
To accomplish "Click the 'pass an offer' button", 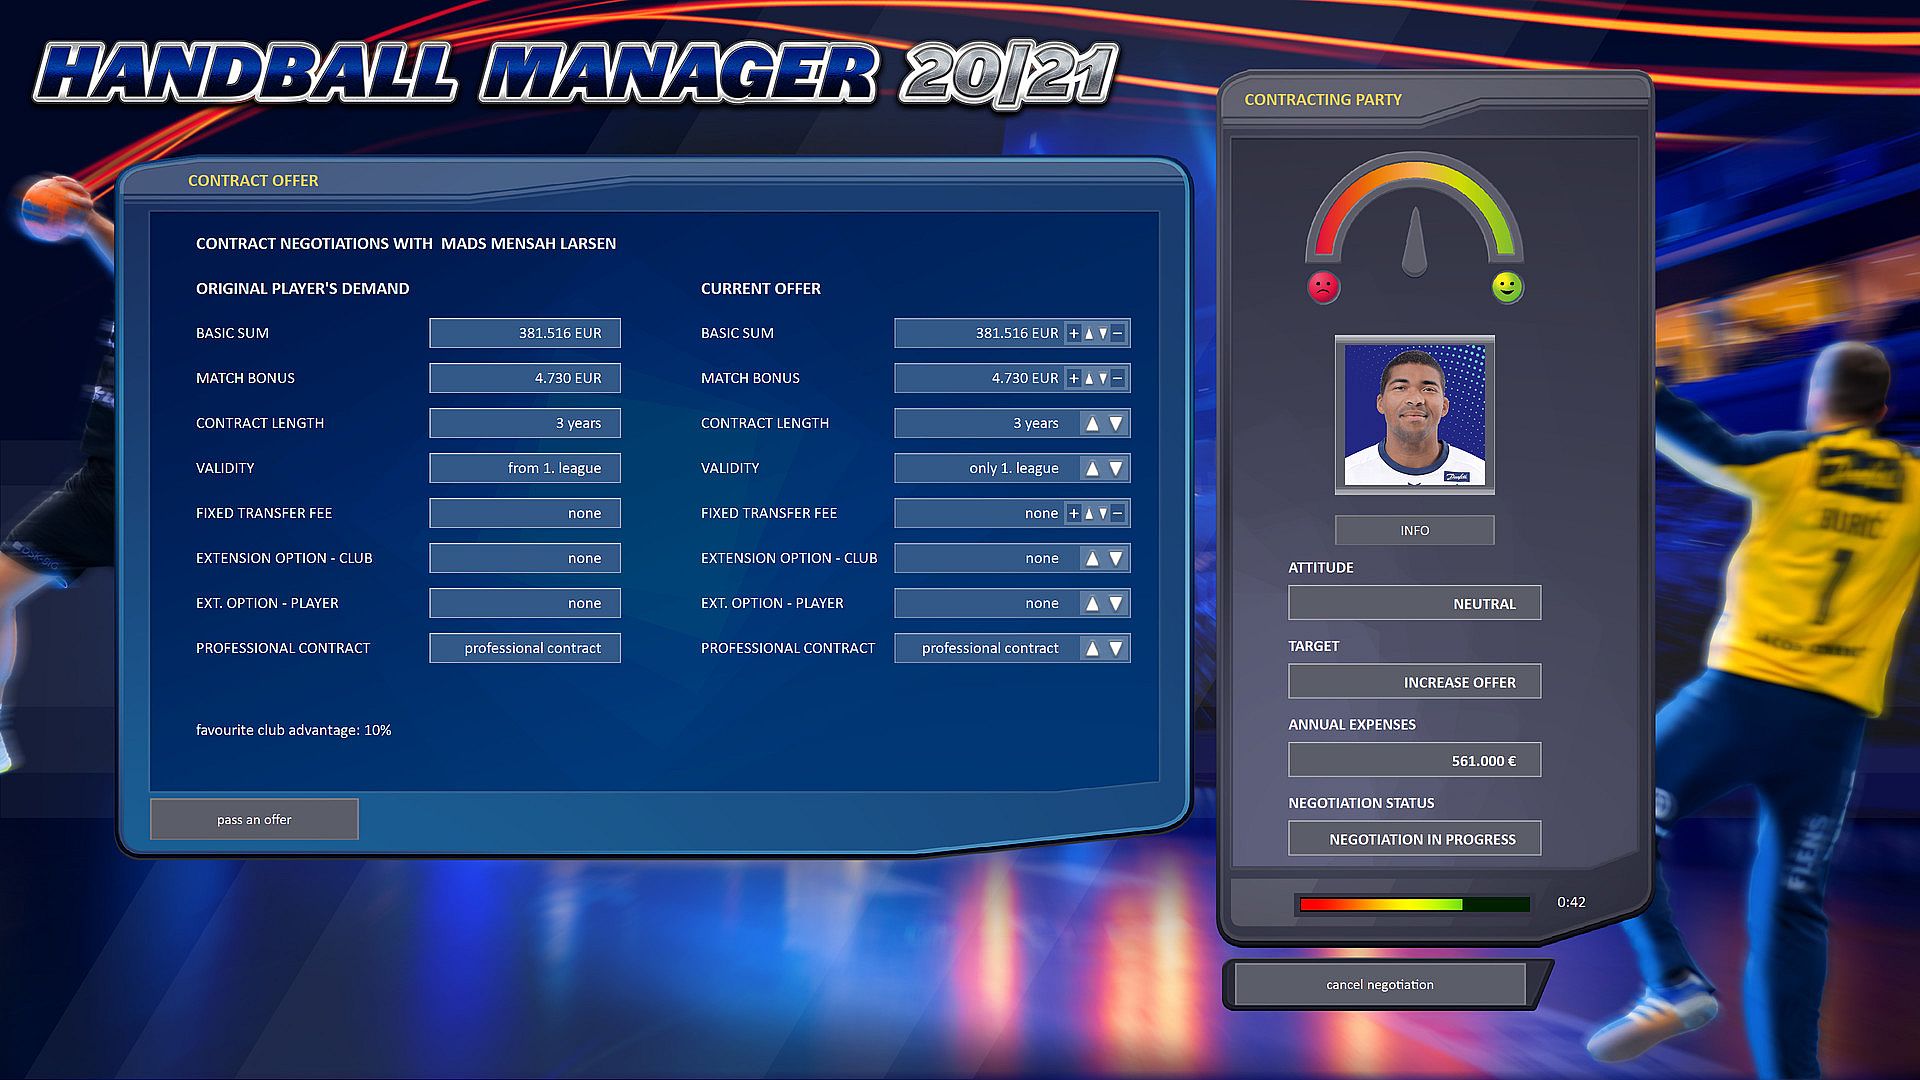I will (254, 819).
